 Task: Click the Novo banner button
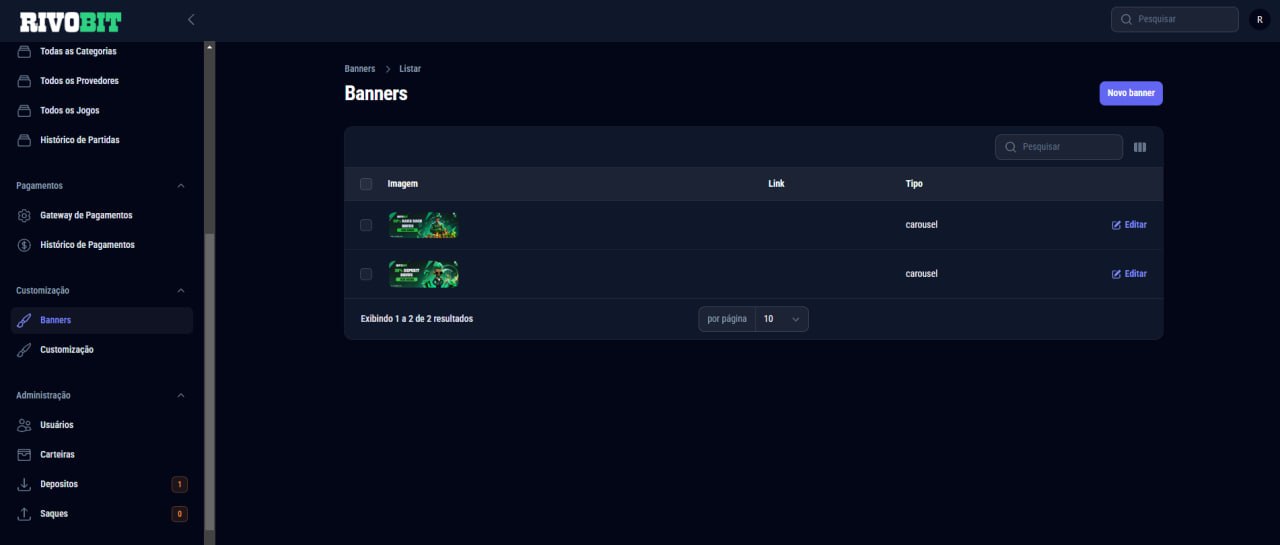click(x=1131, y=93)
